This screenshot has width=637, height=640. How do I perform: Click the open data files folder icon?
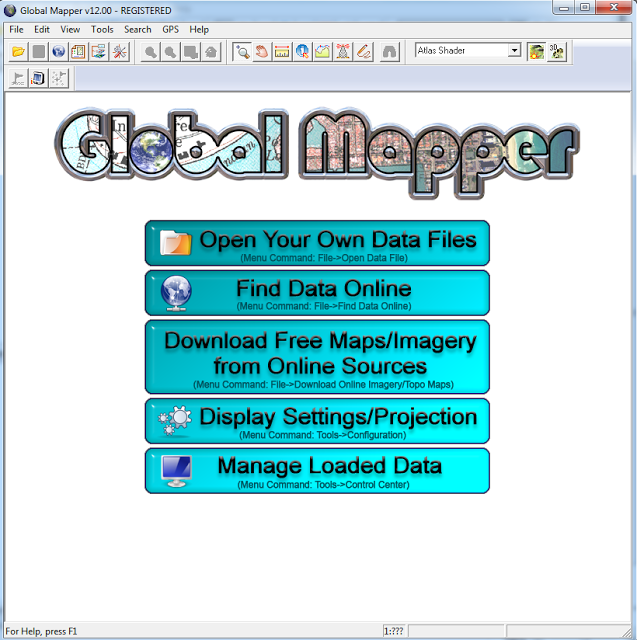tap(18, 52)
